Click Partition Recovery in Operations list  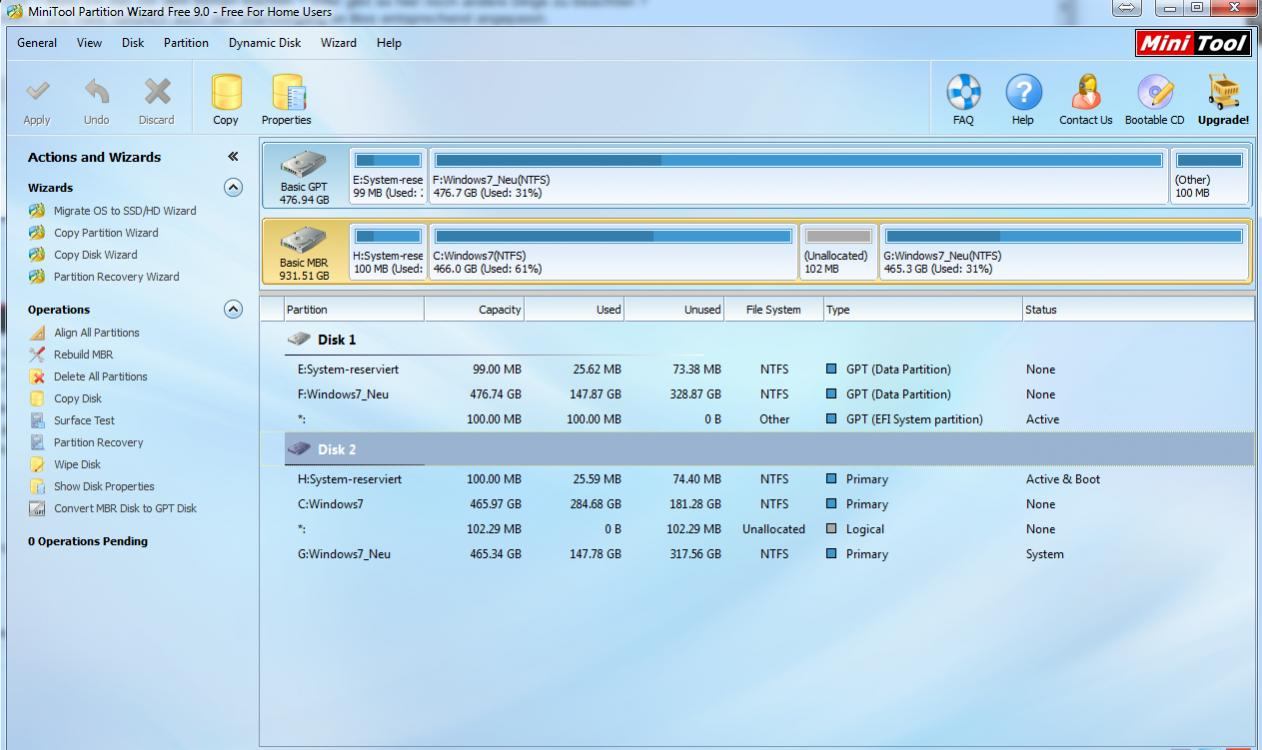[x=98, y=443]
